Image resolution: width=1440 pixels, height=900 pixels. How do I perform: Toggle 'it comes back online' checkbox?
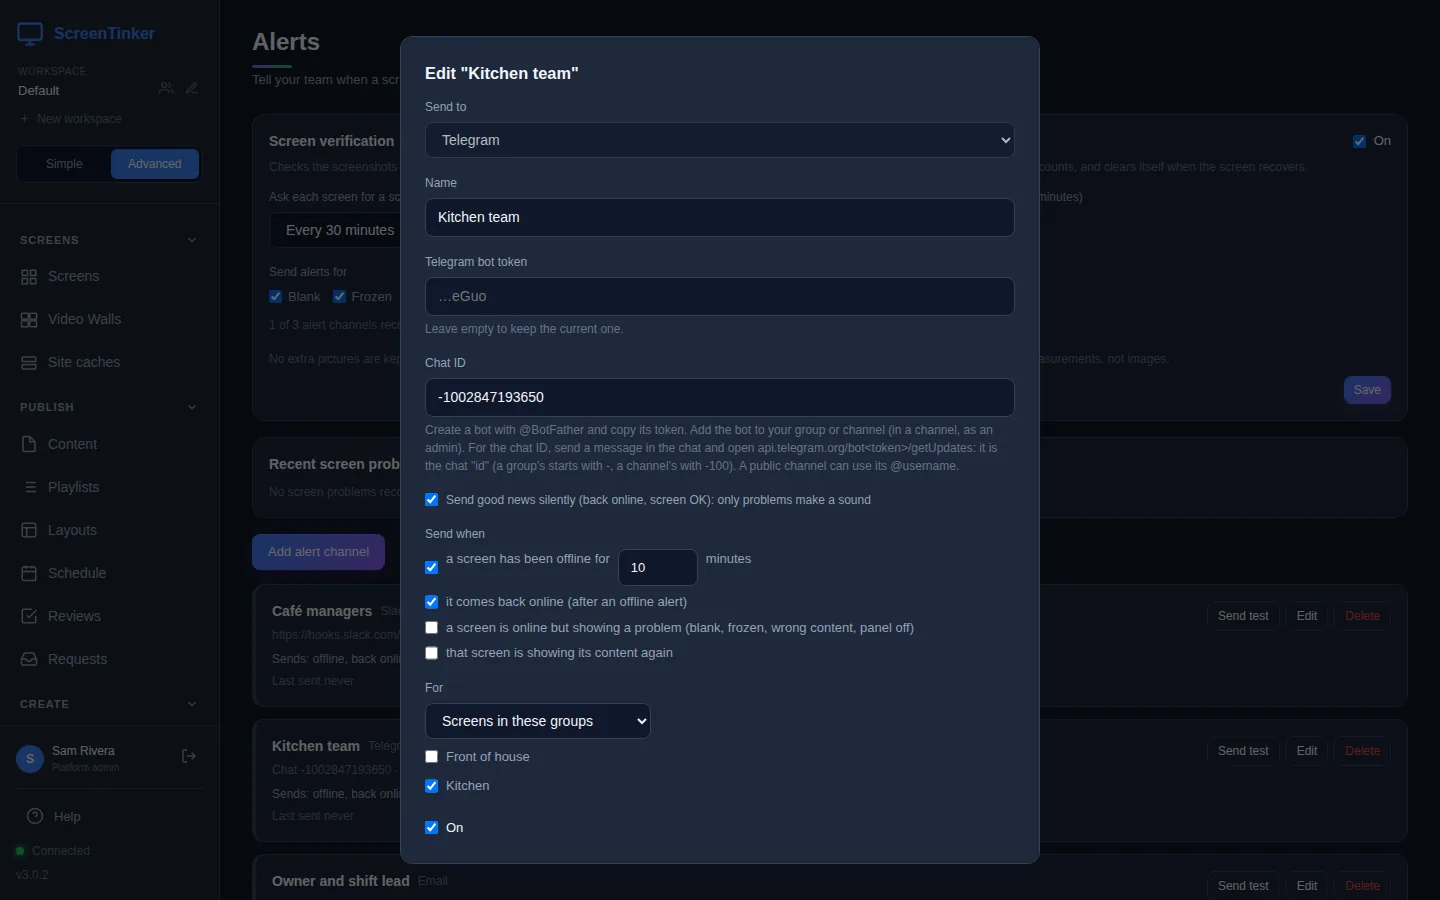point(432,602)
